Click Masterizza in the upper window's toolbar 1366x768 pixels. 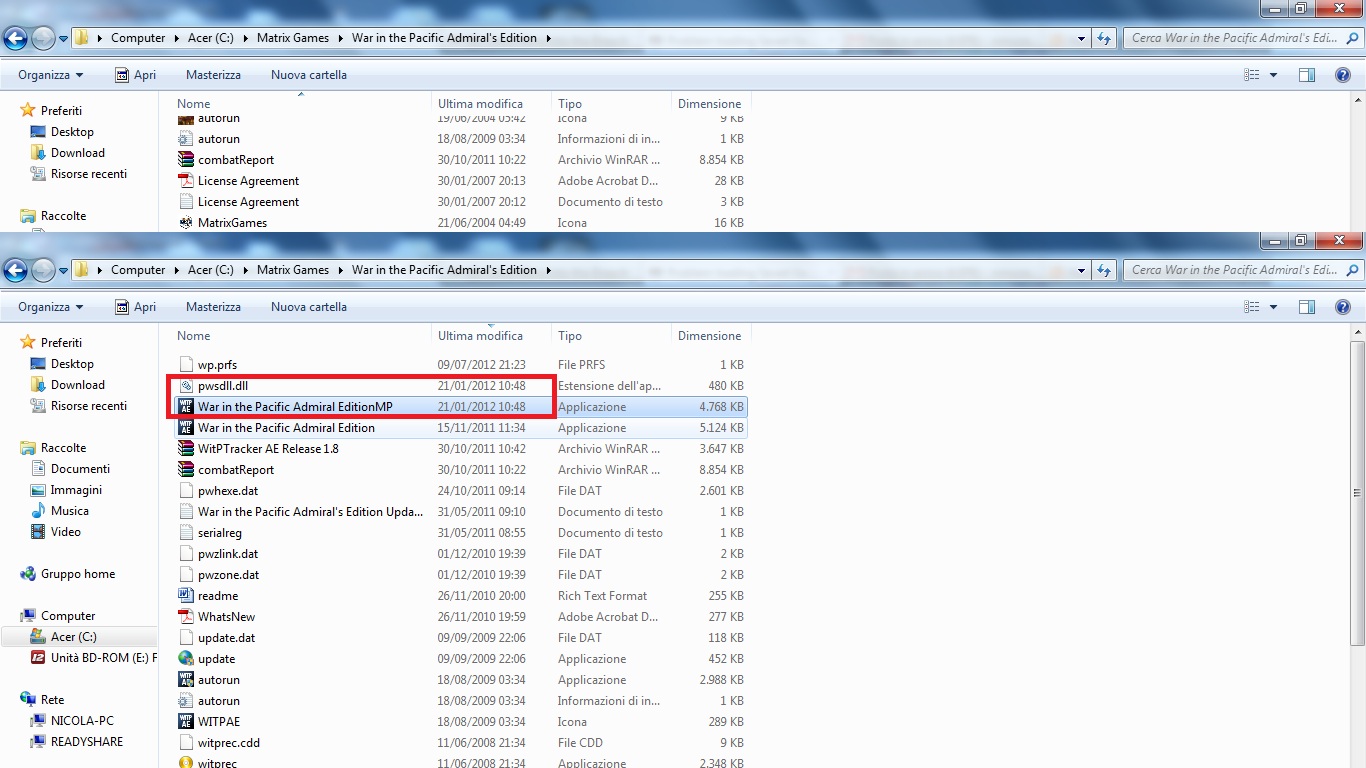[213, 75]
